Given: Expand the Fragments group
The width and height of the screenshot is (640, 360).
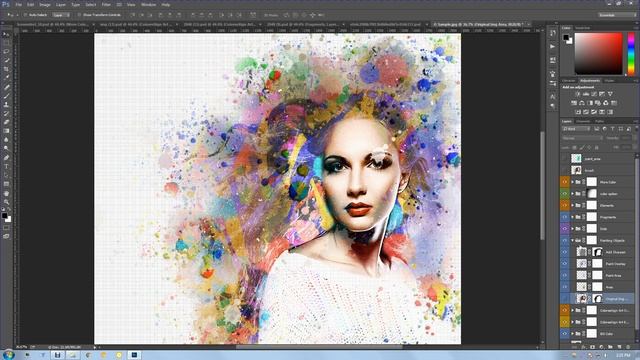Looking at the screenshot, I should pos(572,217).
